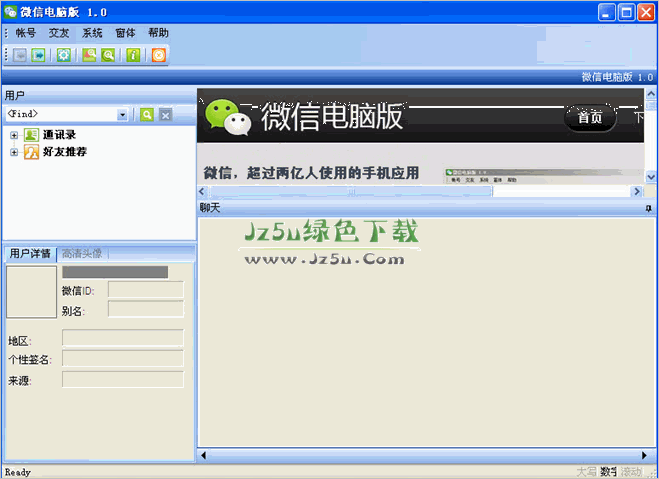Close the 微信电脑版 window

(646, 12)
